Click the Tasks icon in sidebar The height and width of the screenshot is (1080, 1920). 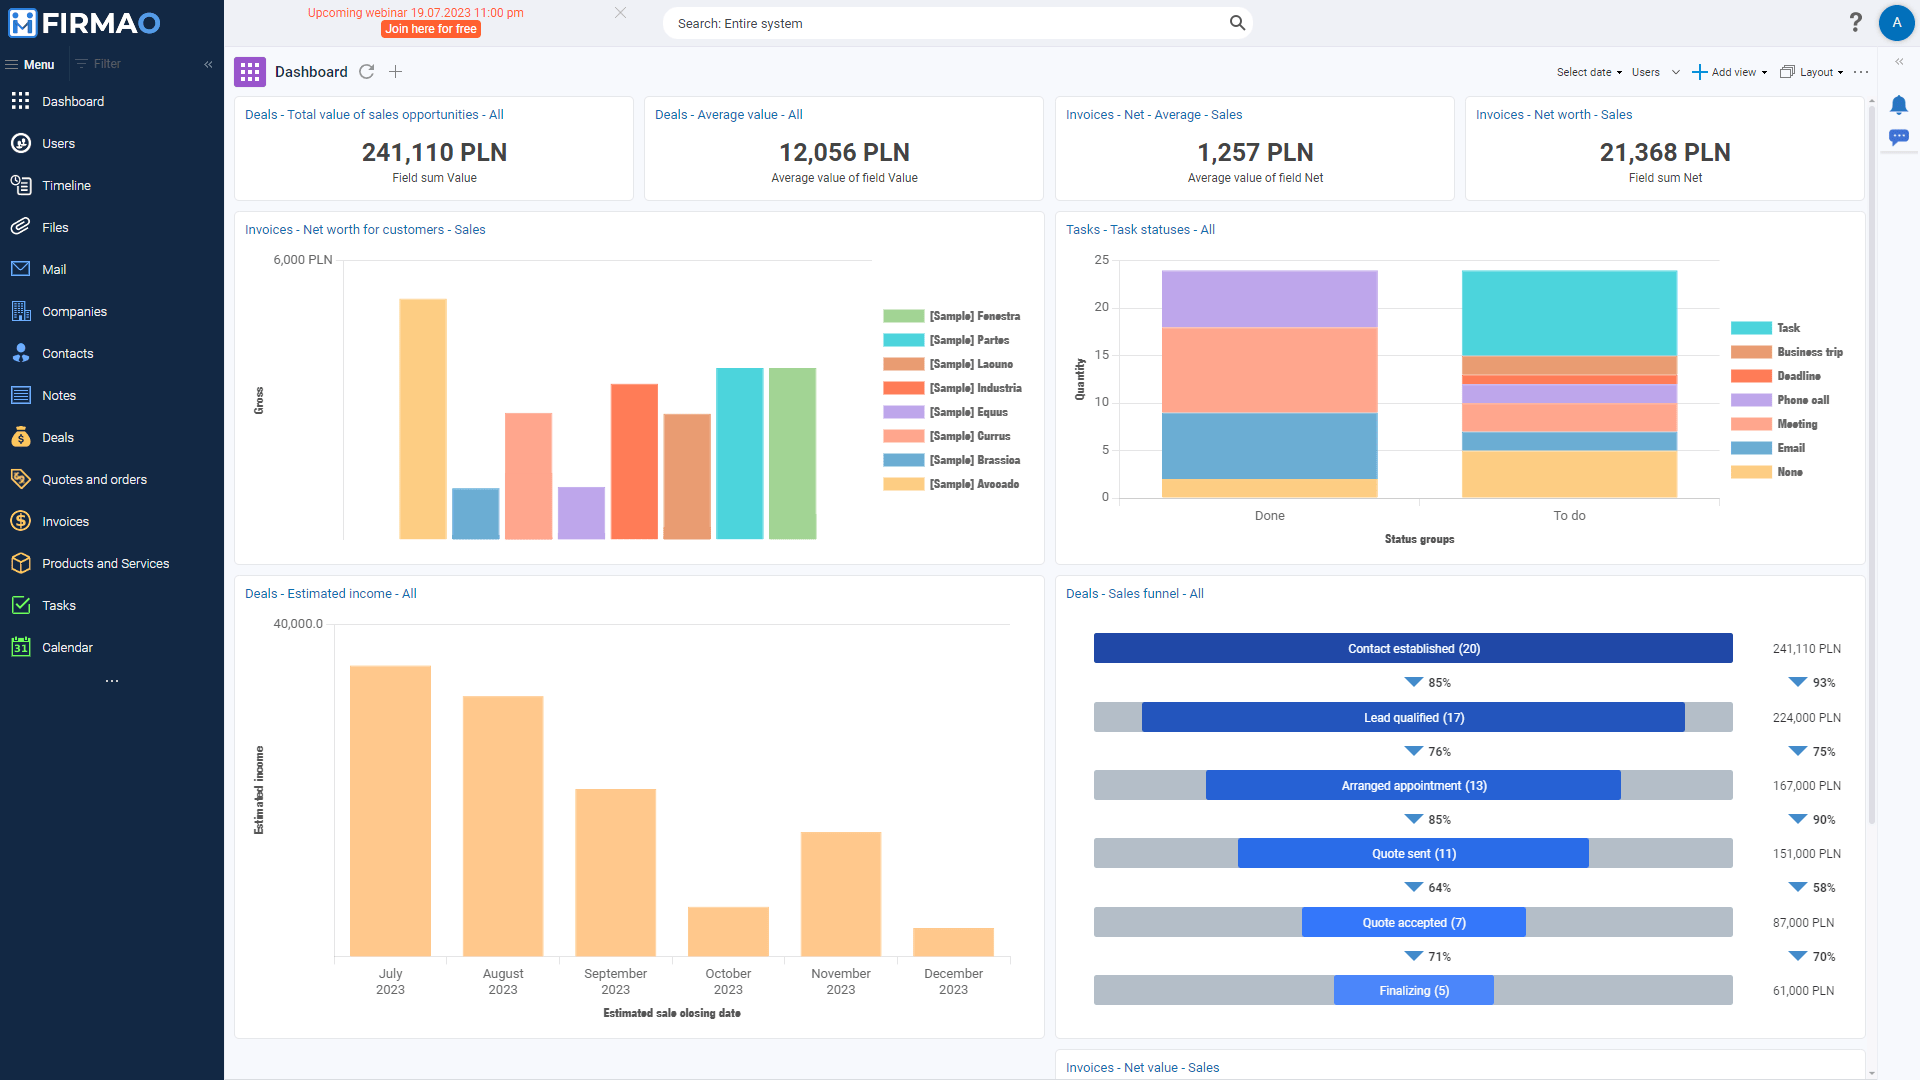click(x=21, y=605)
